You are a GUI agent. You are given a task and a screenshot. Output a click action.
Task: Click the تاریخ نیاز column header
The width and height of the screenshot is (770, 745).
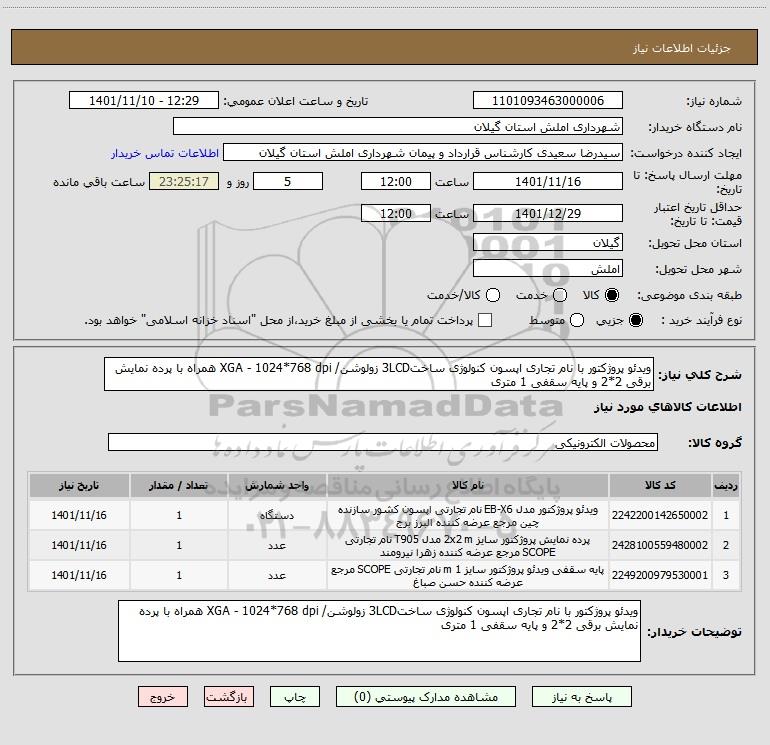pyautogui.click(x=79, y=485)
